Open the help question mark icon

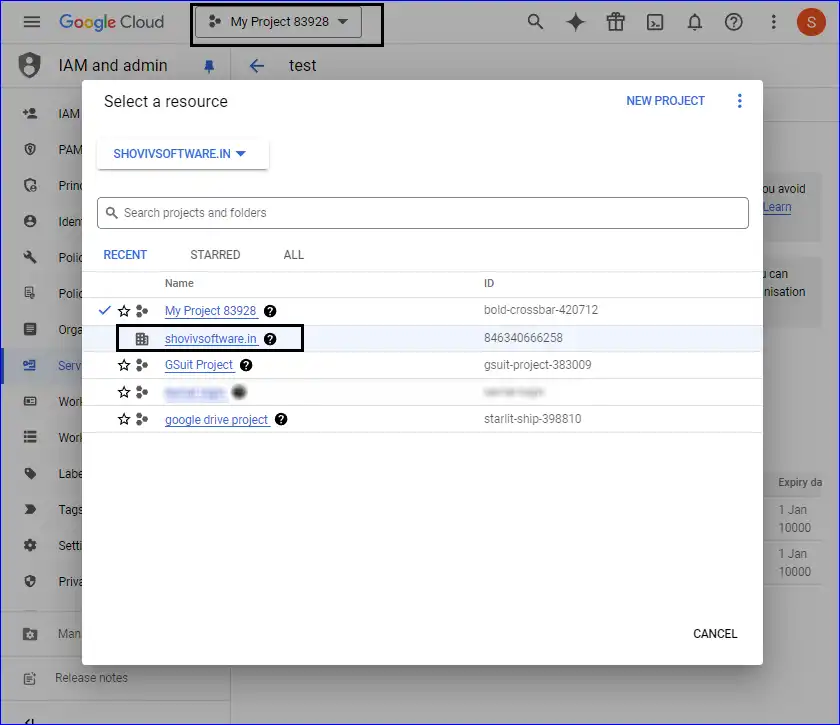[734, 22]
